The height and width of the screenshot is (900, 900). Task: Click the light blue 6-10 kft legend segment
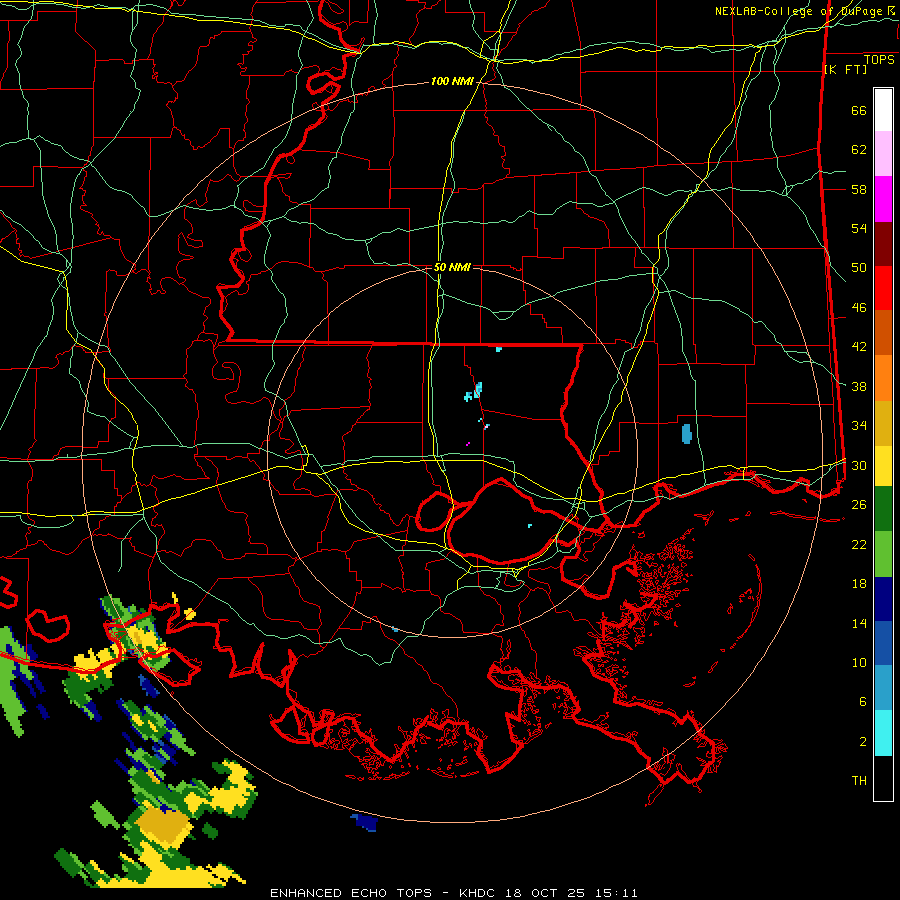(883, 688)
